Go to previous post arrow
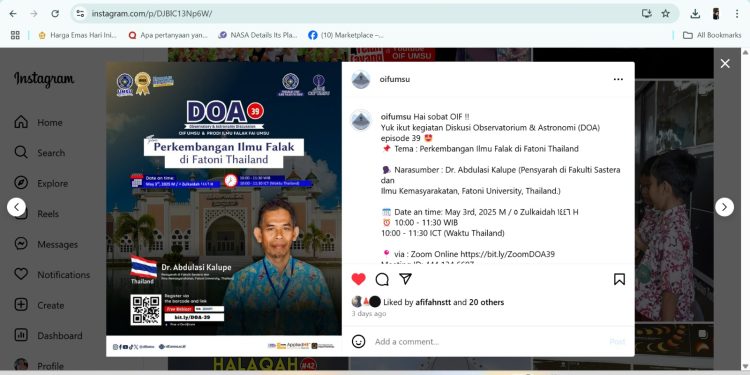The height and width of the screenshot is (375, 750). click(x=16, y=207)
